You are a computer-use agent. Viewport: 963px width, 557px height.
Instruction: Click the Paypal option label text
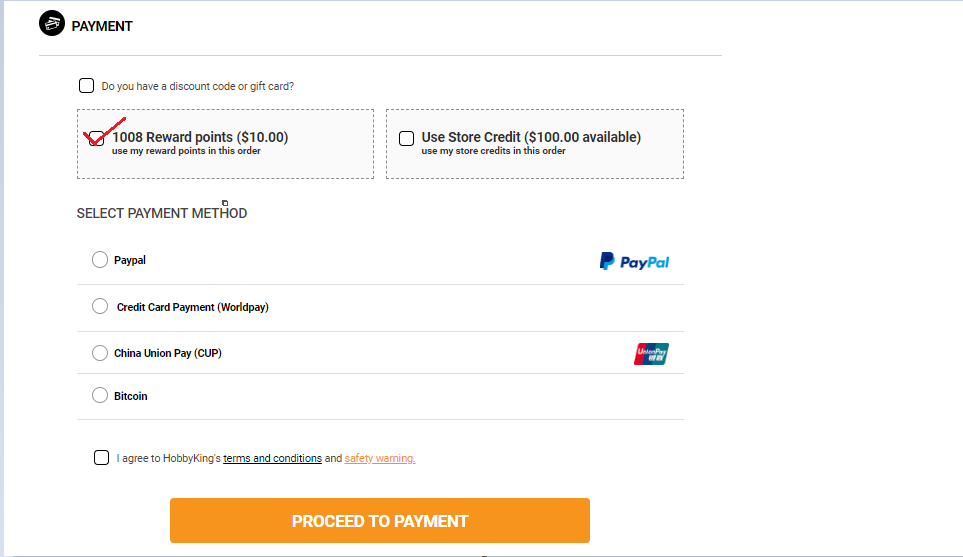[130, 260]
